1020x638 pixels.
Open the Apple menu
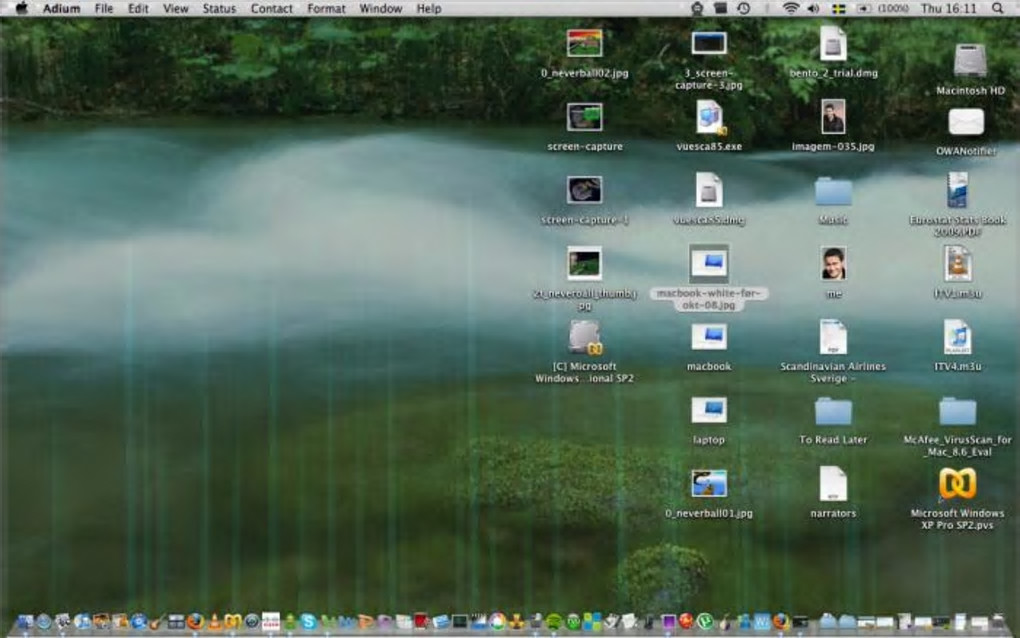coord(21,8)
